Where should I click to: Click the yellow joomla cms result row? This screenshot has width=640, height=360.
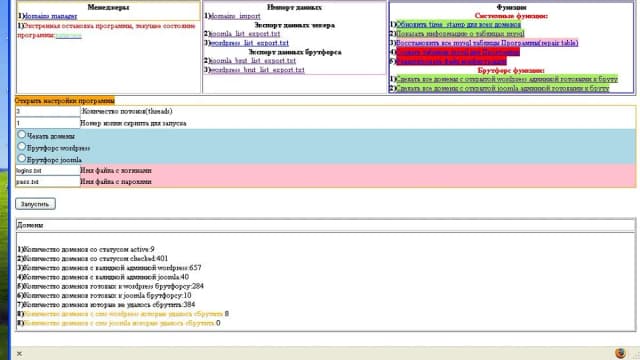(x=119, y=323)
